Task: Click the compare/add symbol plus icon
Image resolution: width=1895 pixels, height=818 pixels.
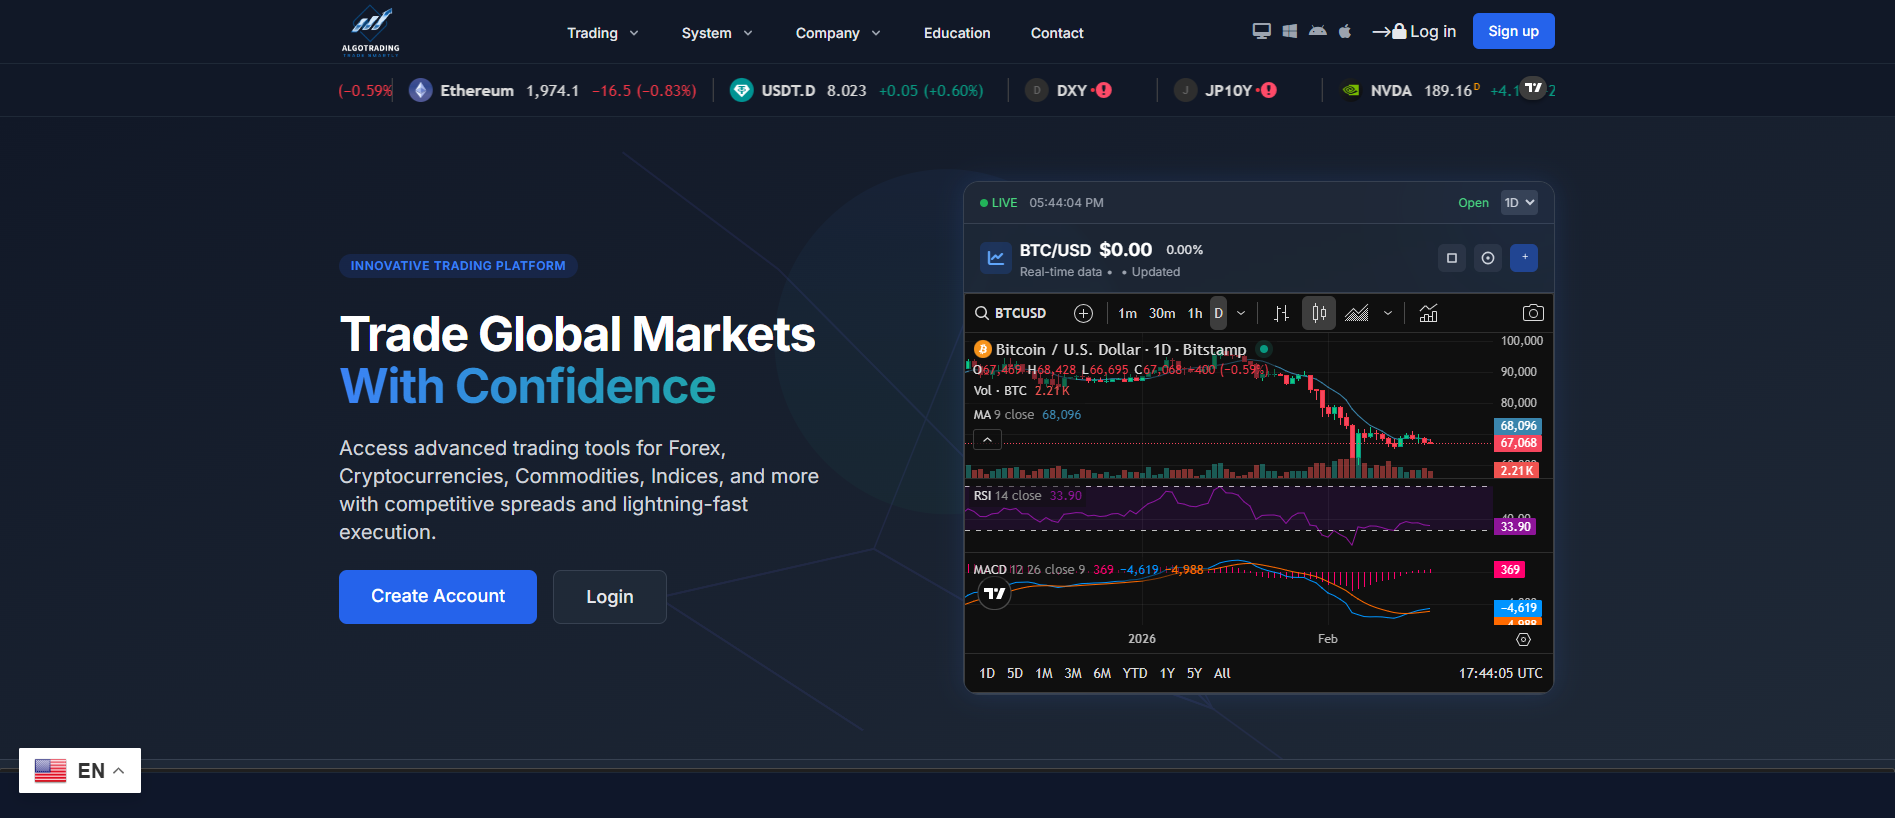Action: tap(1083, 313)
